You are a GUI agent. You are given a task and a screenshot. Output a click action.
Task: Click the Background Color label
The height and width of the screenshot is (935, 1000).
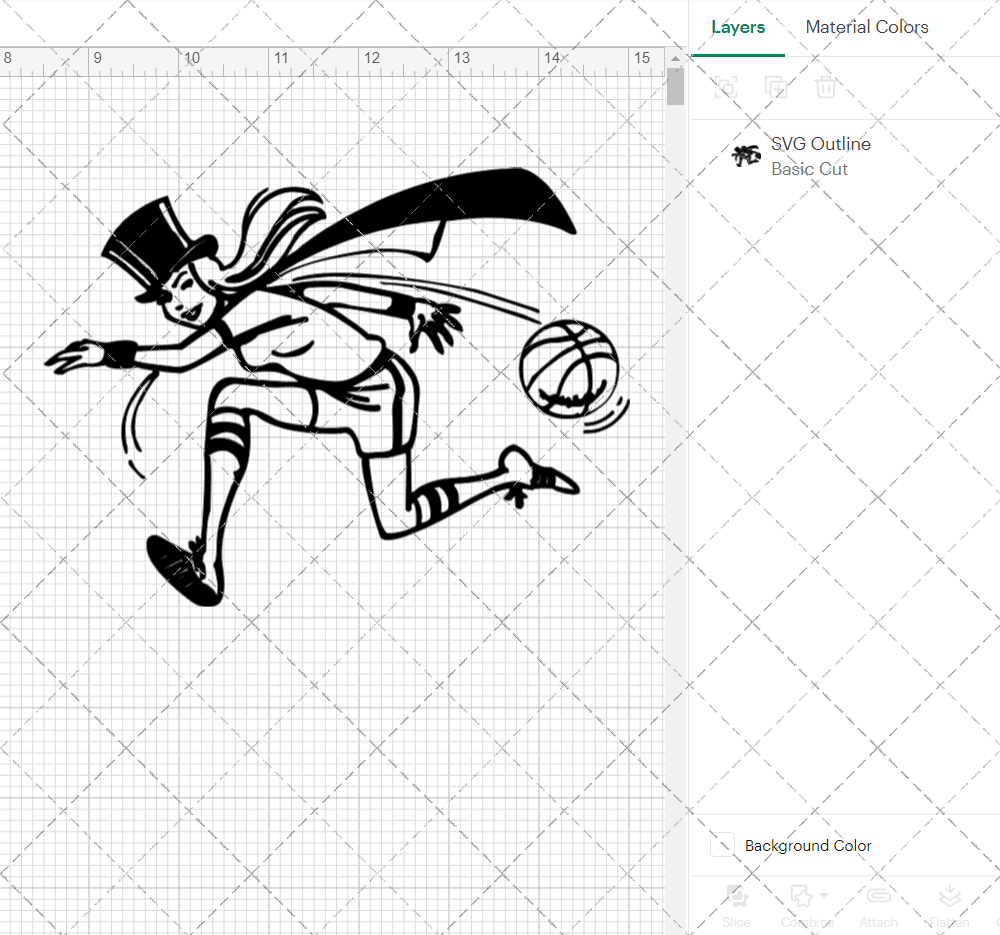[x=808, y=846]
